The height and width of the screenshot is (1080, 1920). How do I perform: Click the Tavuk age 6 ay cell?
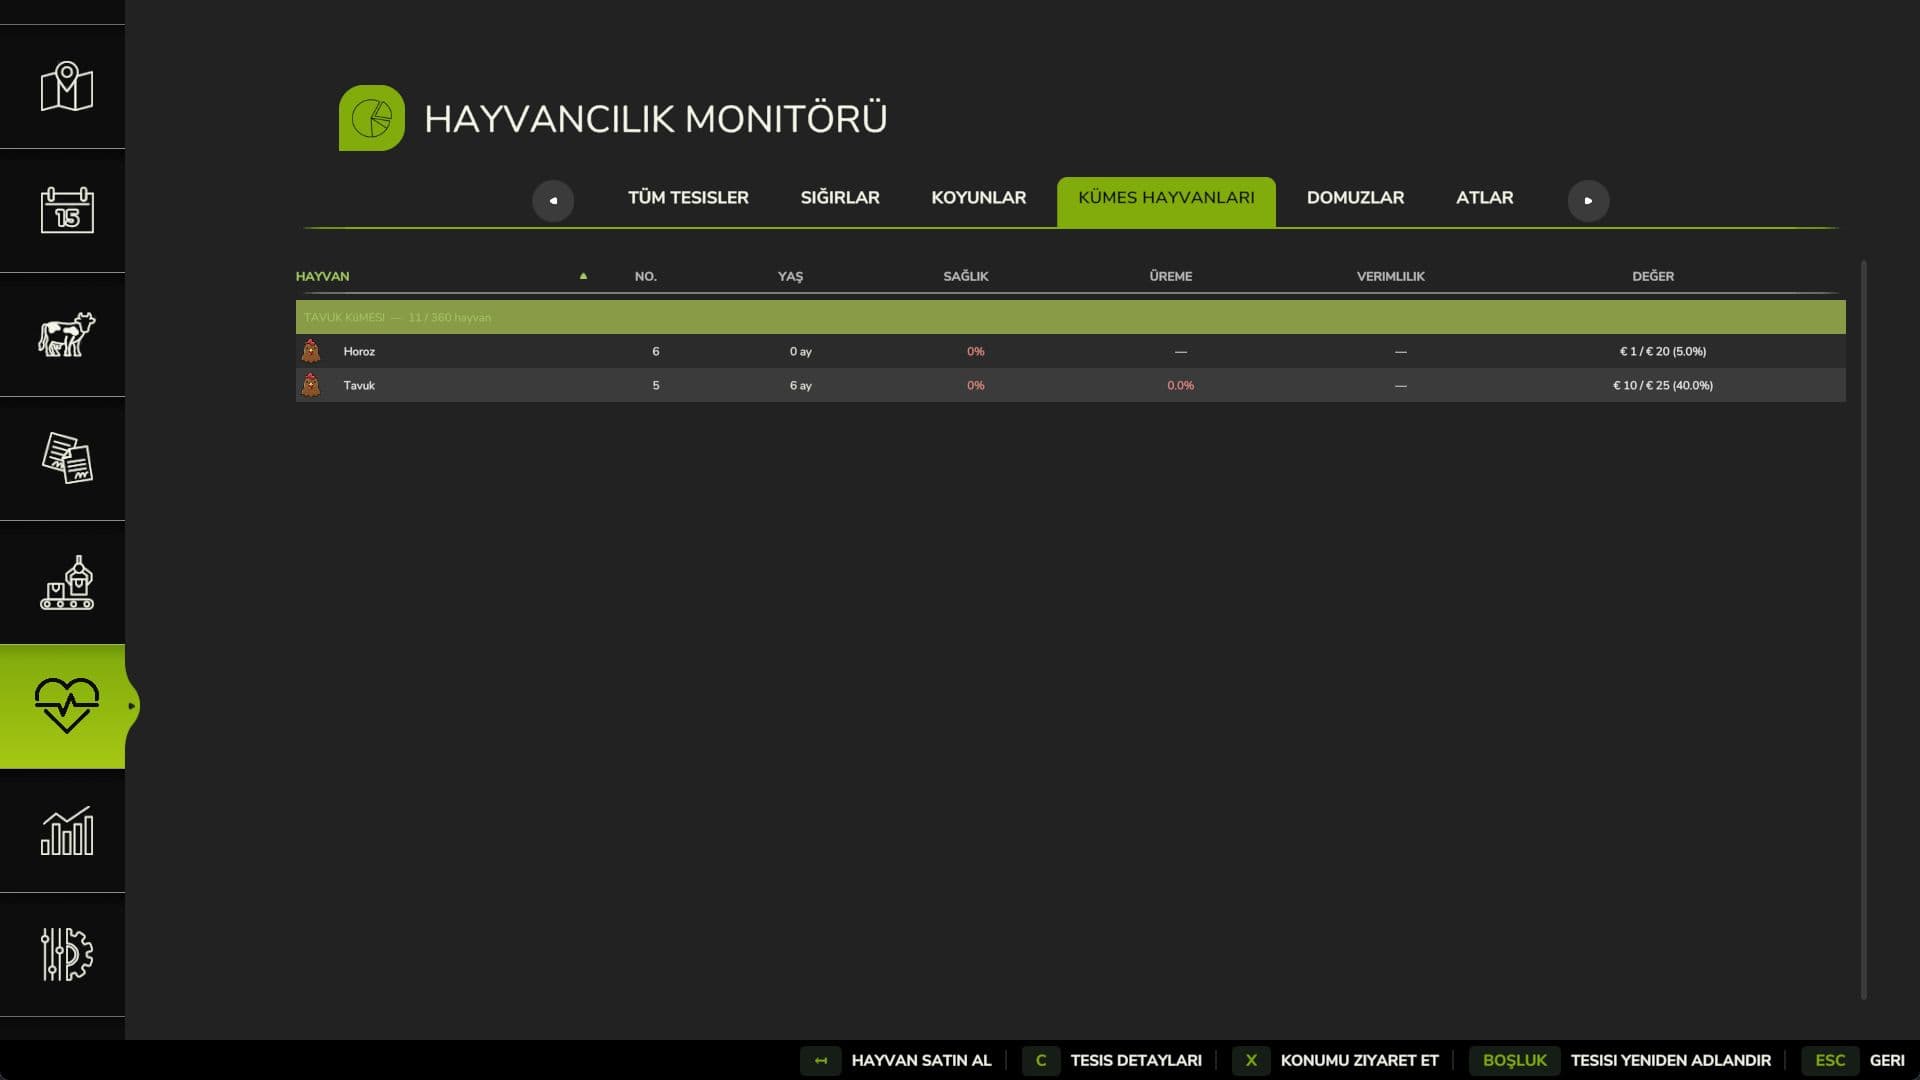click(800, 385)
